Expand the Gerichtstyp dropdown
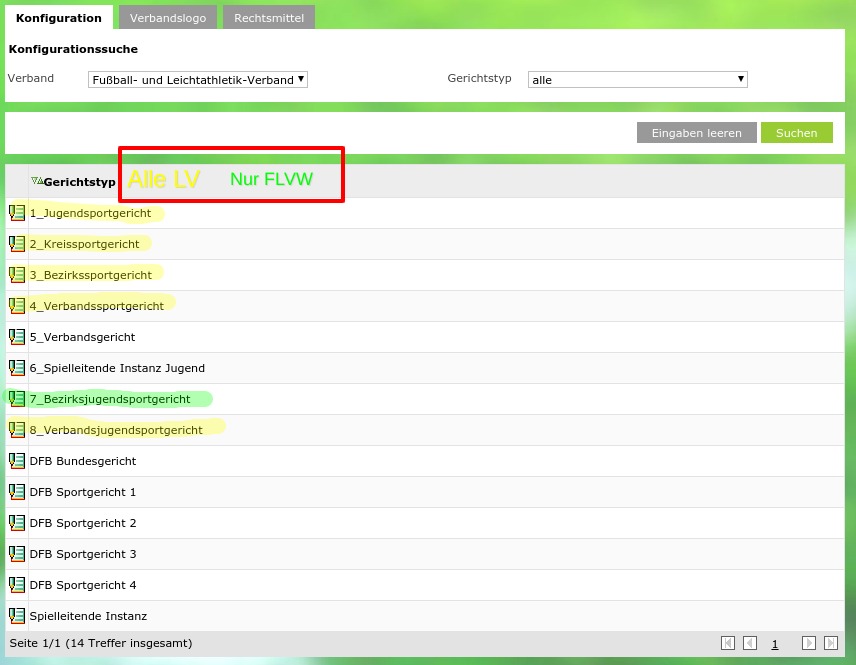This screenshot has width=856, height=665. (637, 80)
